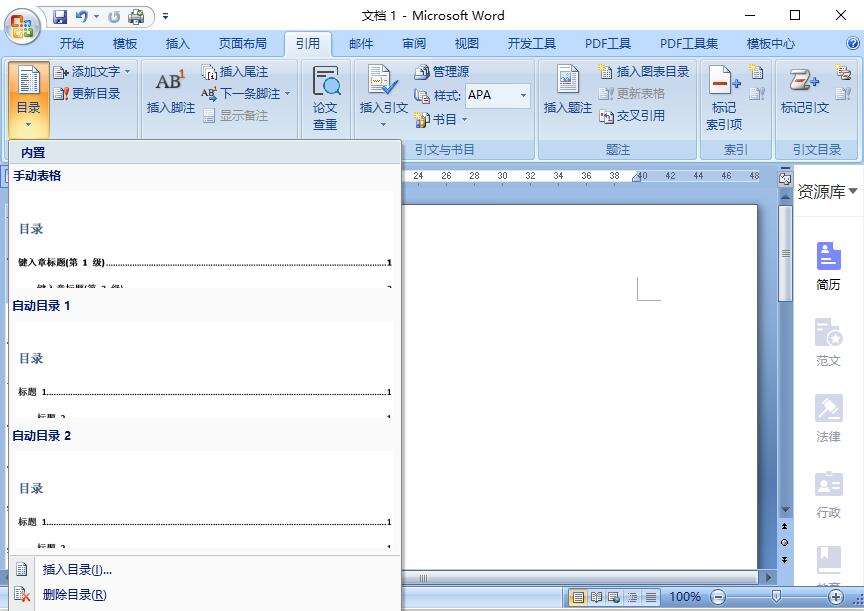Click 更新表格 update table of figures
The width and height of the screenshot is (864, 611).
631,94
